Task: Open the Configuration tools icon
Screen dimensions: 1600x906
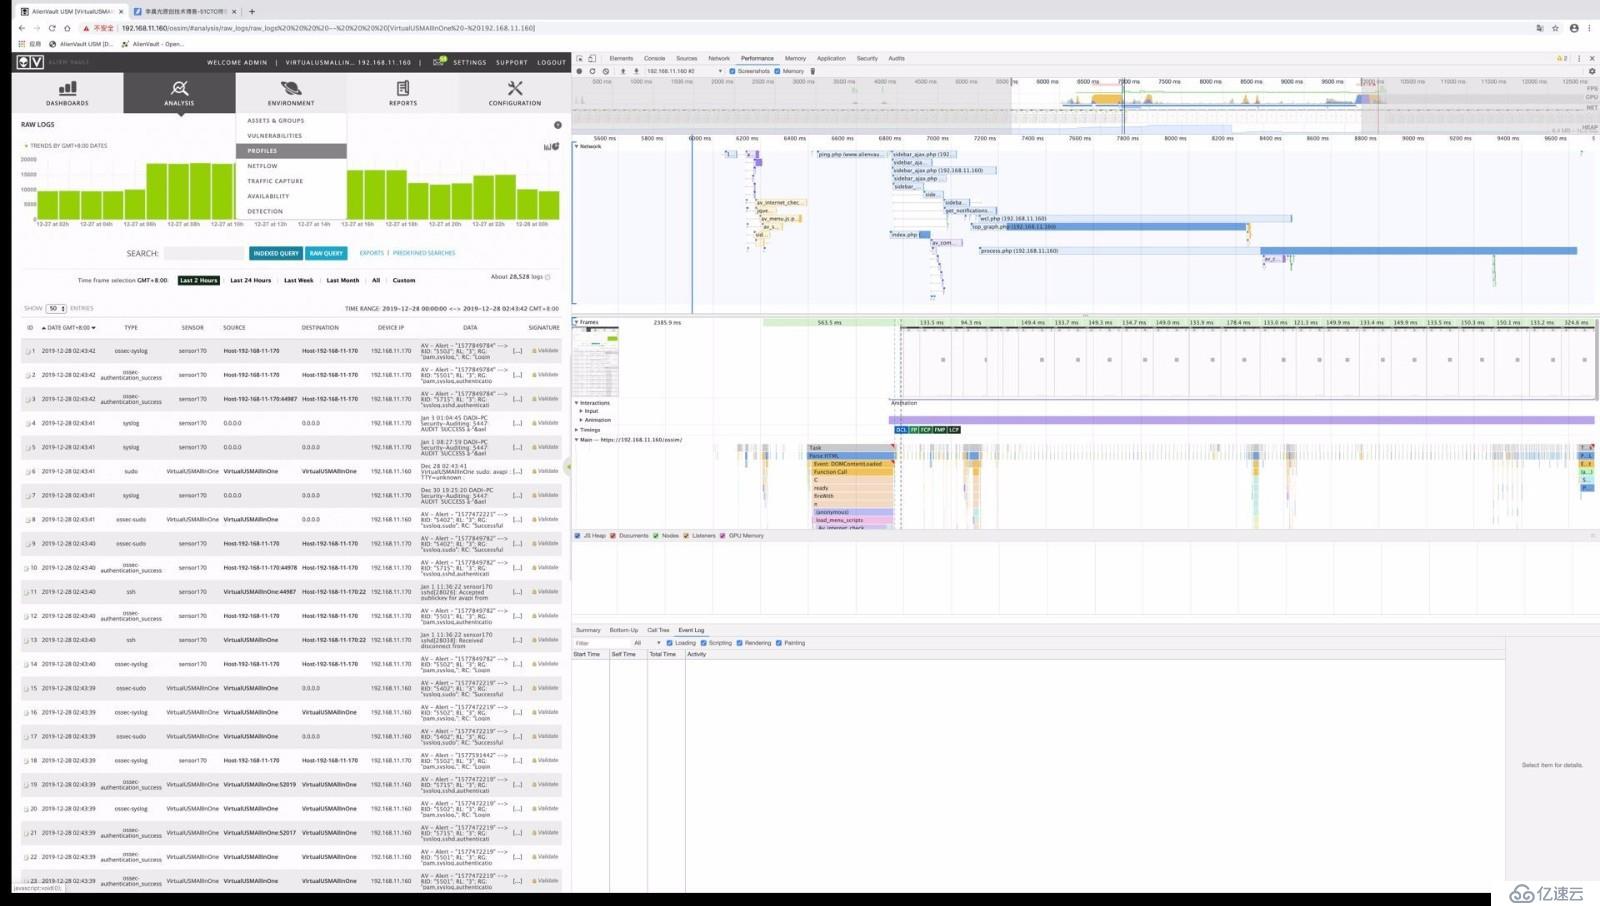Action: pyautogui.click(x=515, y=89)
